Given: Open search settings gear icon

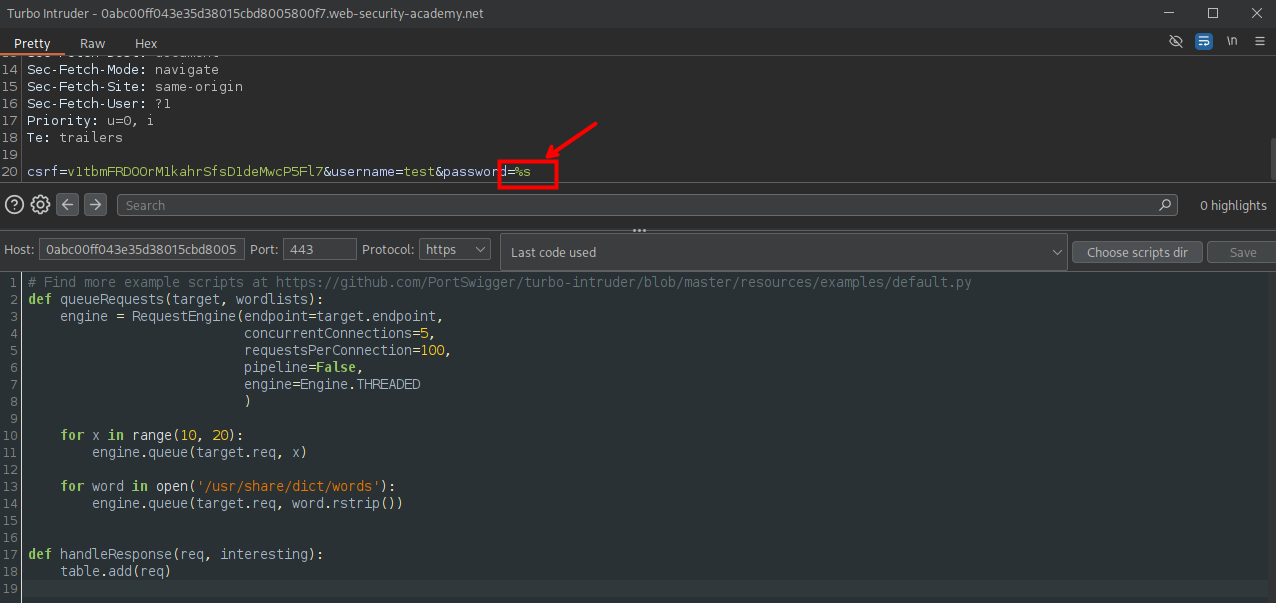Looking at the screenshot, I should [x=40, y=205].
